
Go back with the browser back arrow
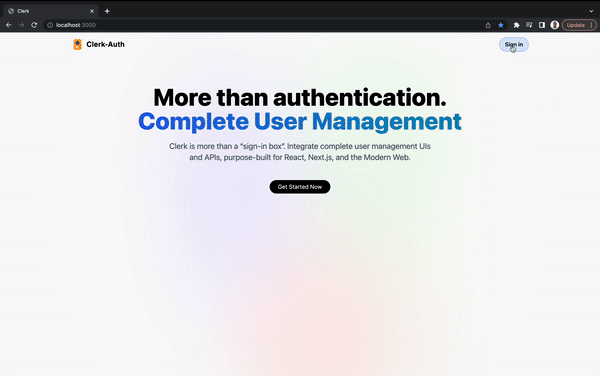(x=8, y=25)
